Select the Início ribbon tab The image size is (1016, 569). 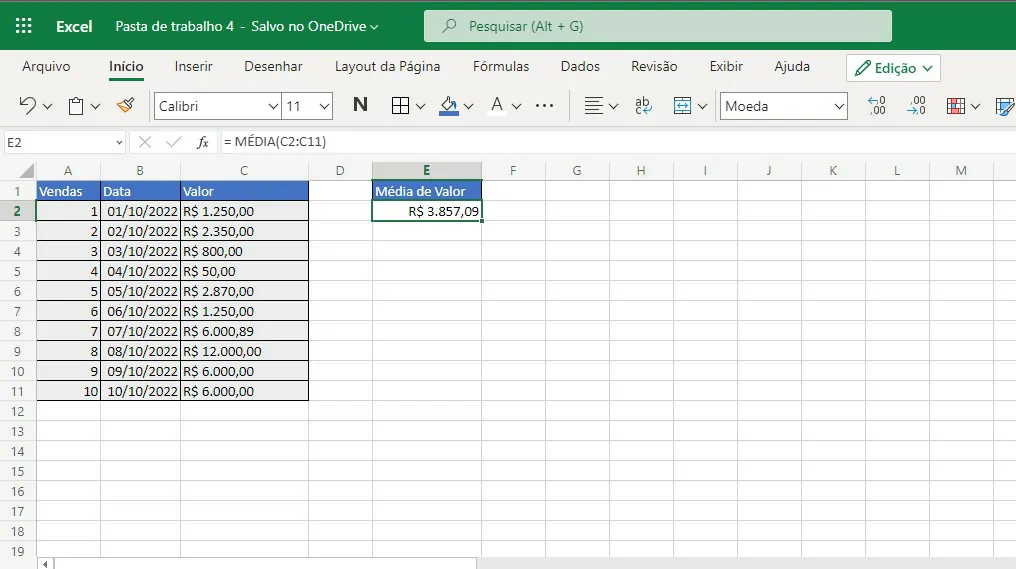126,66
